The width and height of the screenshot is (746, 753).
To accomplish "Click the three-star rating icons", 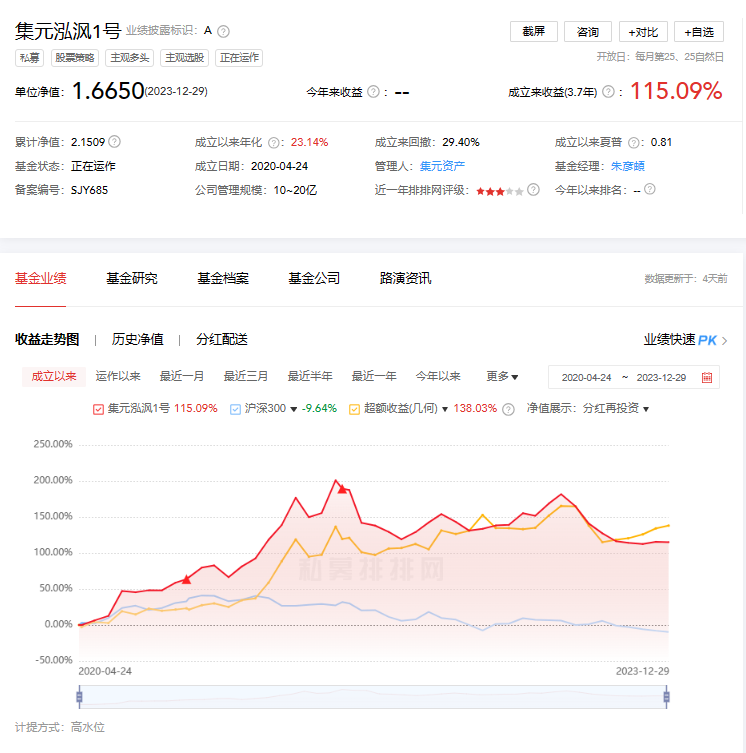I will pyautogui.click(x=500, y=192).
